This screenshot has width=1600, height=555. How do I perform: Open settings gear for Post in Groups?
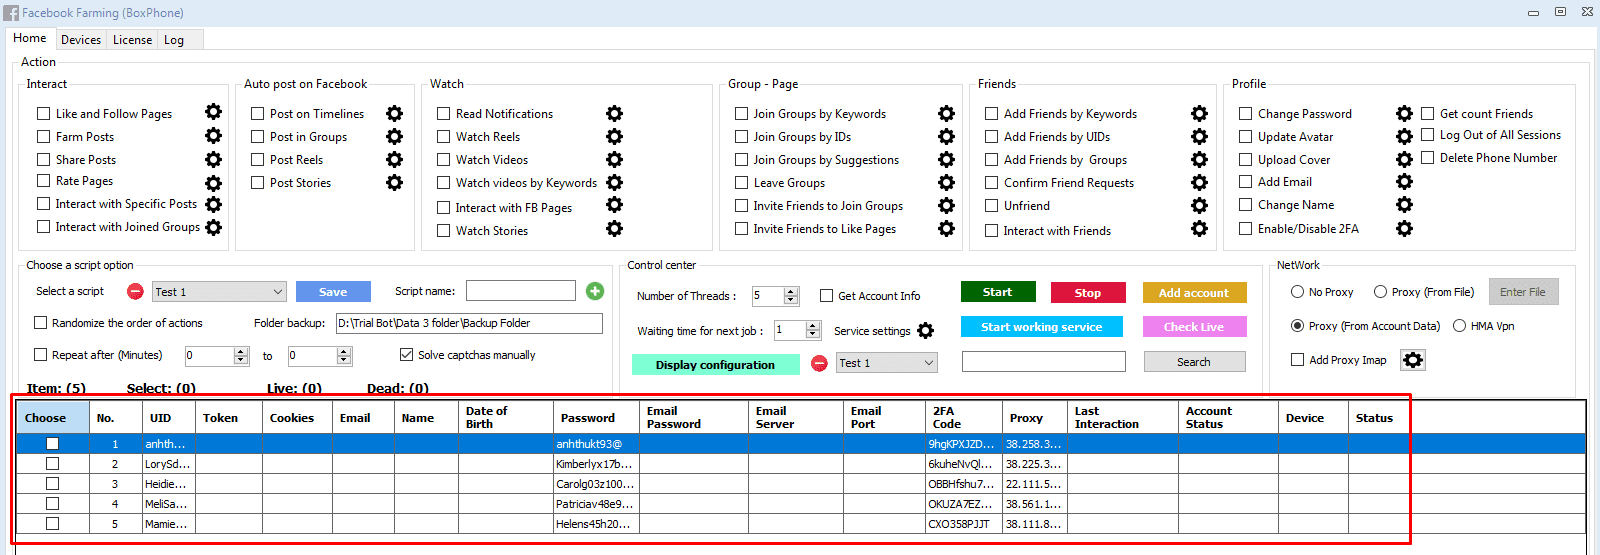[x=394, y=136]
